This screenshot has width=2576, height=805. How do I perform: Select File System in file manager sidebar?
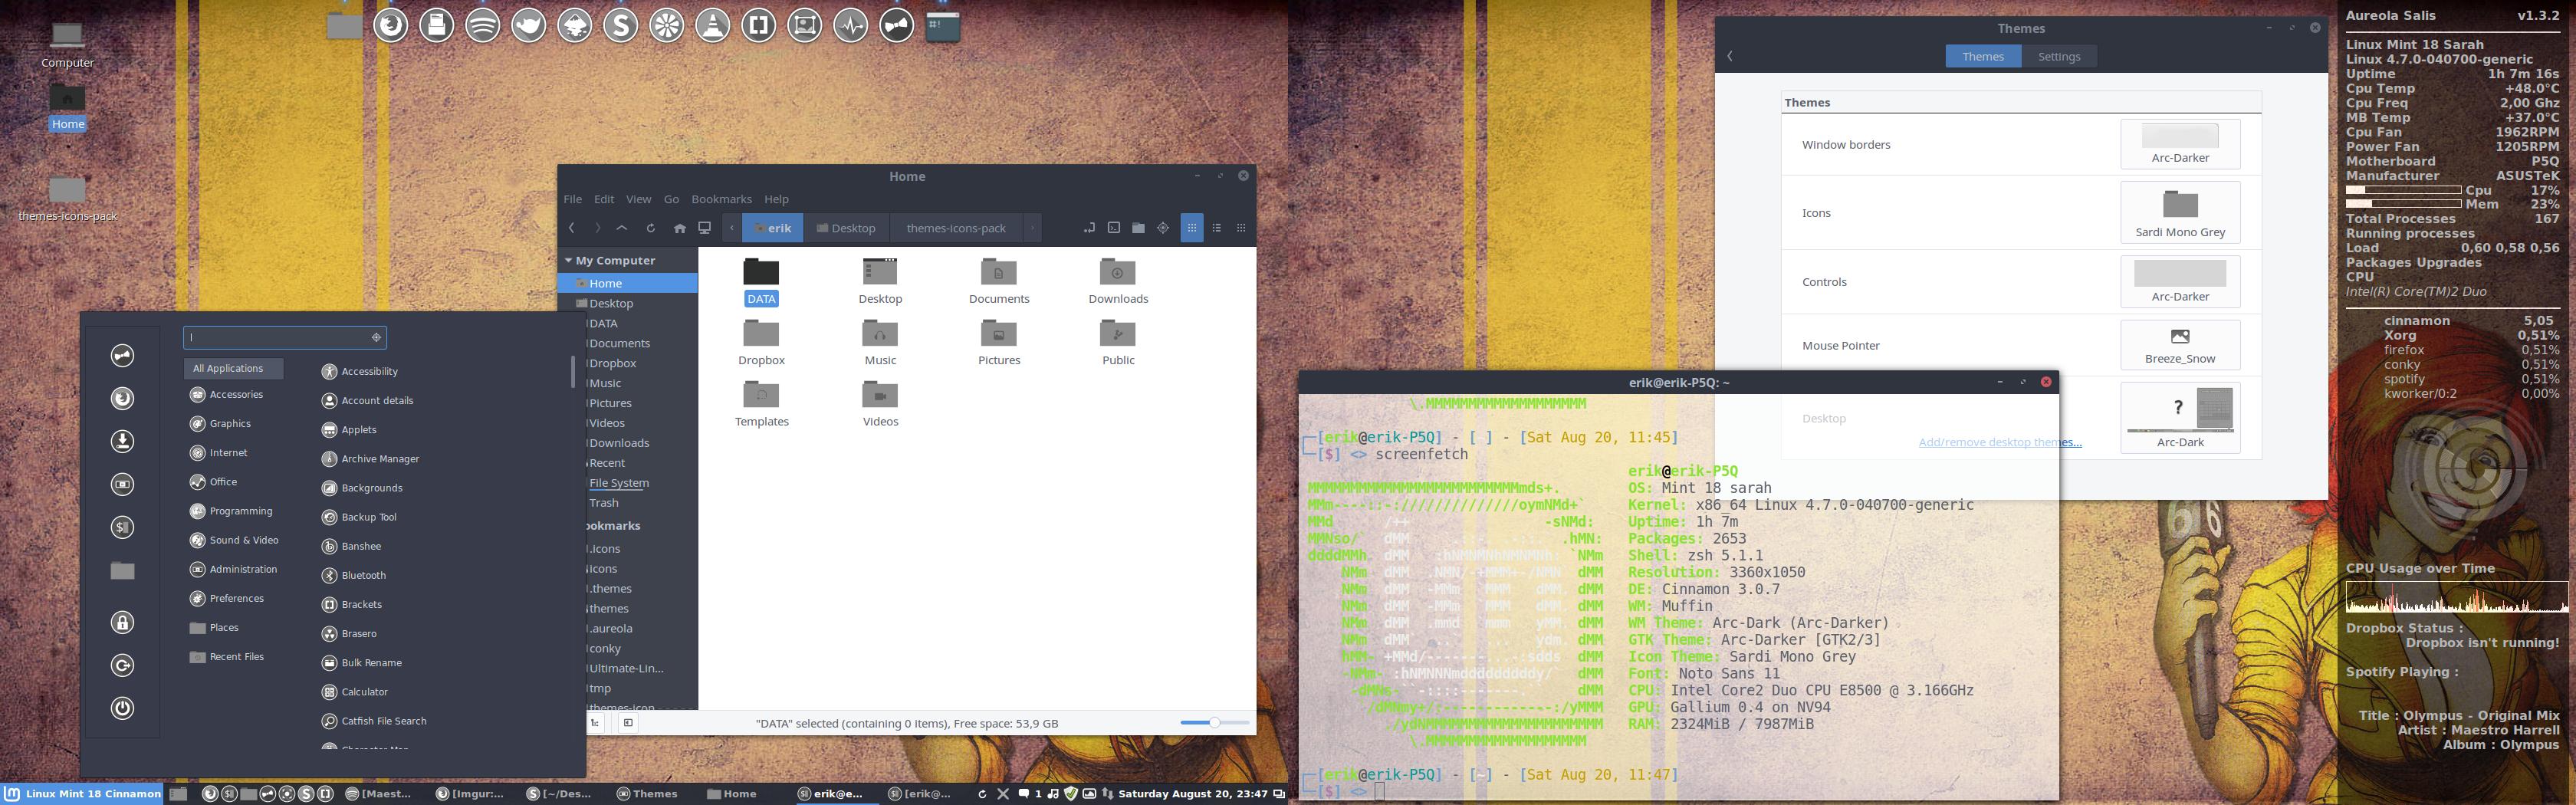(x=619, y=483)
